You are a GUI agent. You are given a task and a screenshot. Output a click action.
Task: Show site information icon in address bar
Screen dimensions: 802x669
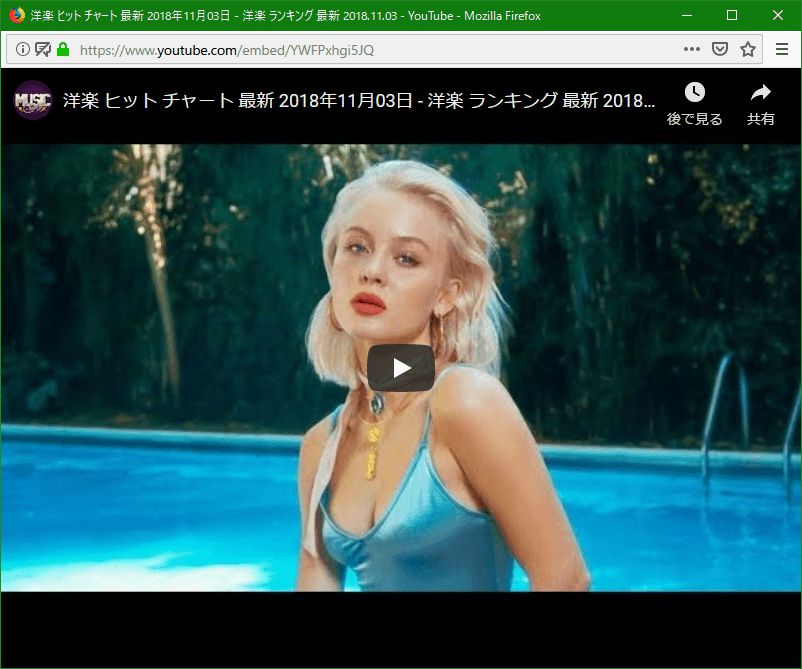pos(23,50)
